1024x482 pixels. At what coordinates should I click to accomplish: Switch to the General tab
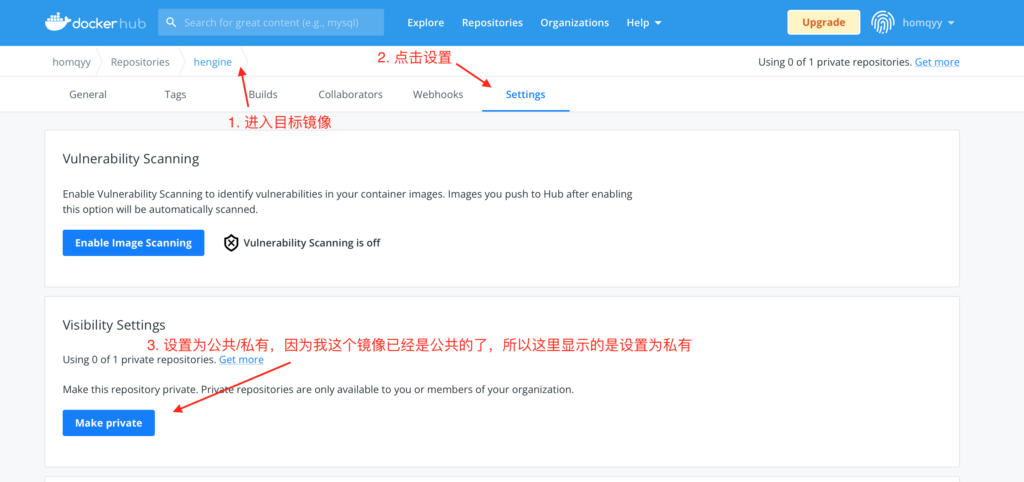point(88,95)
